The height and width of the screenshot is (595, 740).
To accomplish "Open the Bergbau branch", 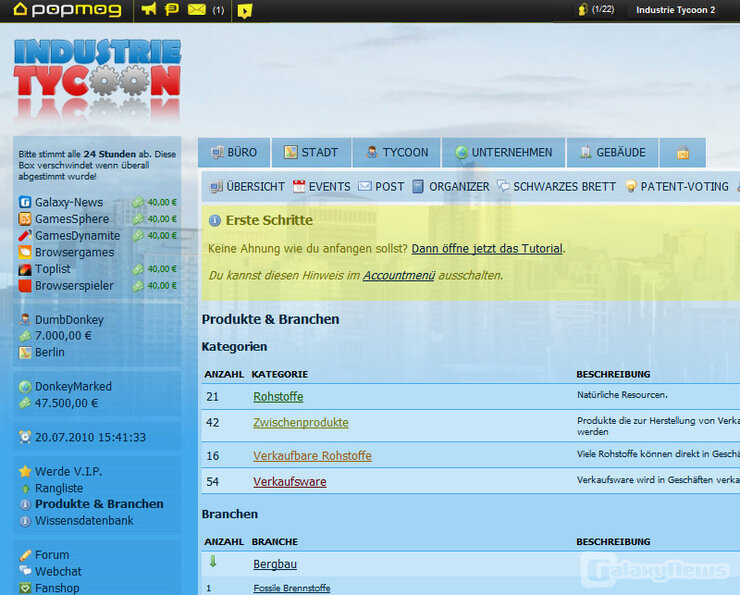I will (275, 564).
